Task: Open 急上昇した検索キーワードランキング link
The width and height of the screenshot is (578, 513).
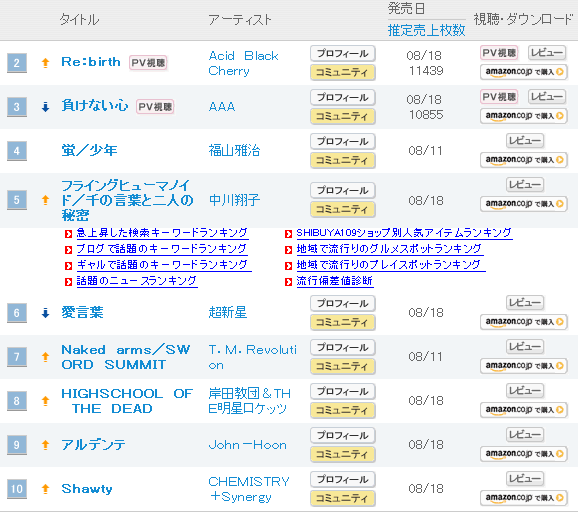Action: click(162, 233)
